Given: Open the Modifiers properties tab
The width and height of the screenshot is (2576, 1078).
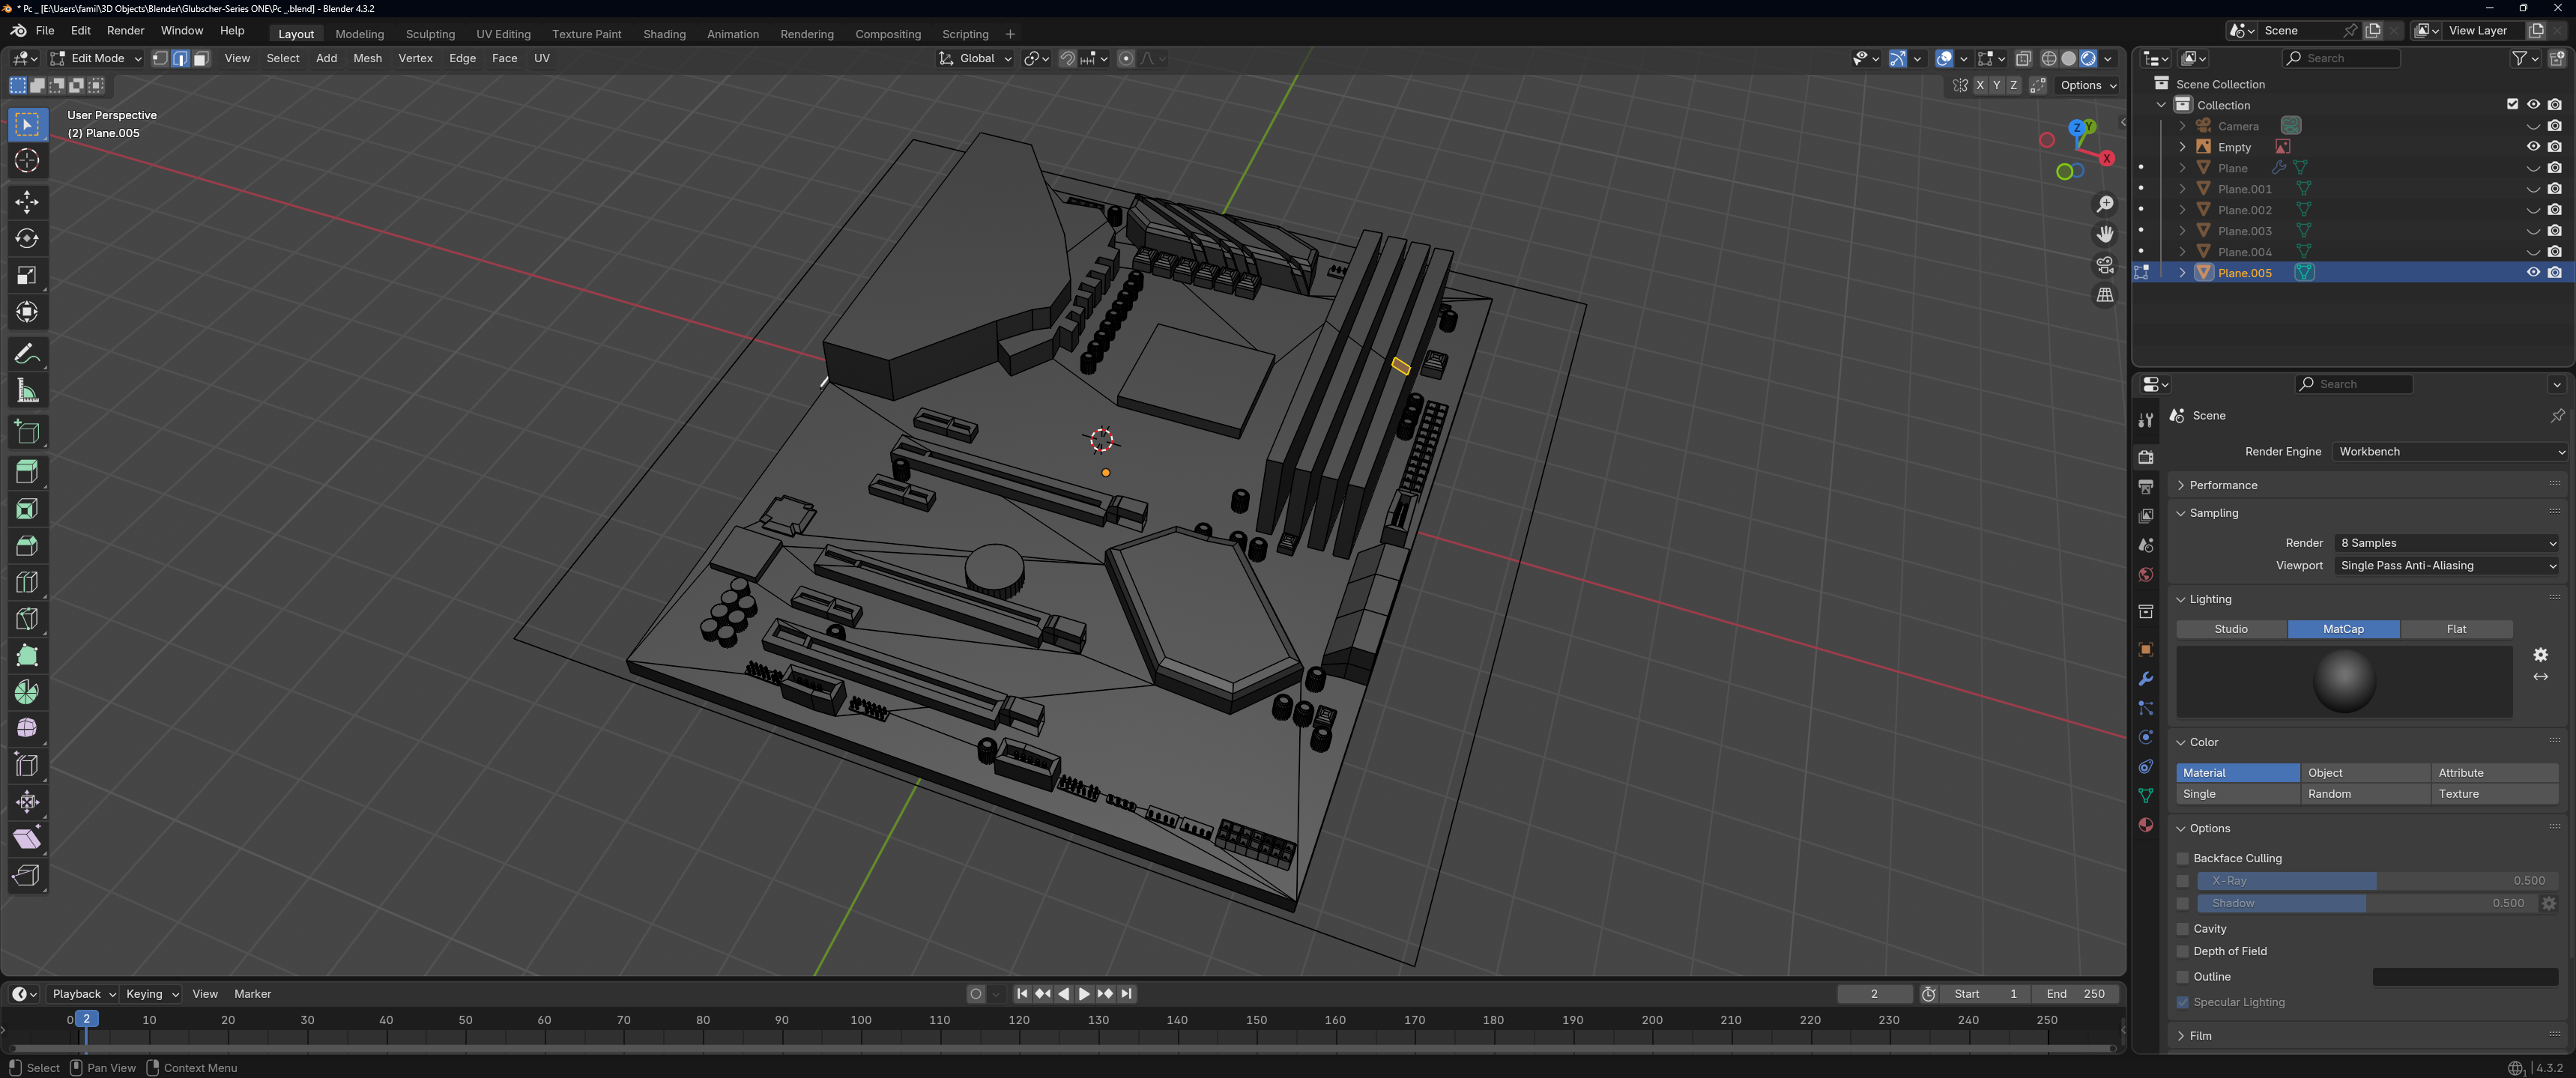Looking at the screenshot, I should click(x=2145, y=679).
